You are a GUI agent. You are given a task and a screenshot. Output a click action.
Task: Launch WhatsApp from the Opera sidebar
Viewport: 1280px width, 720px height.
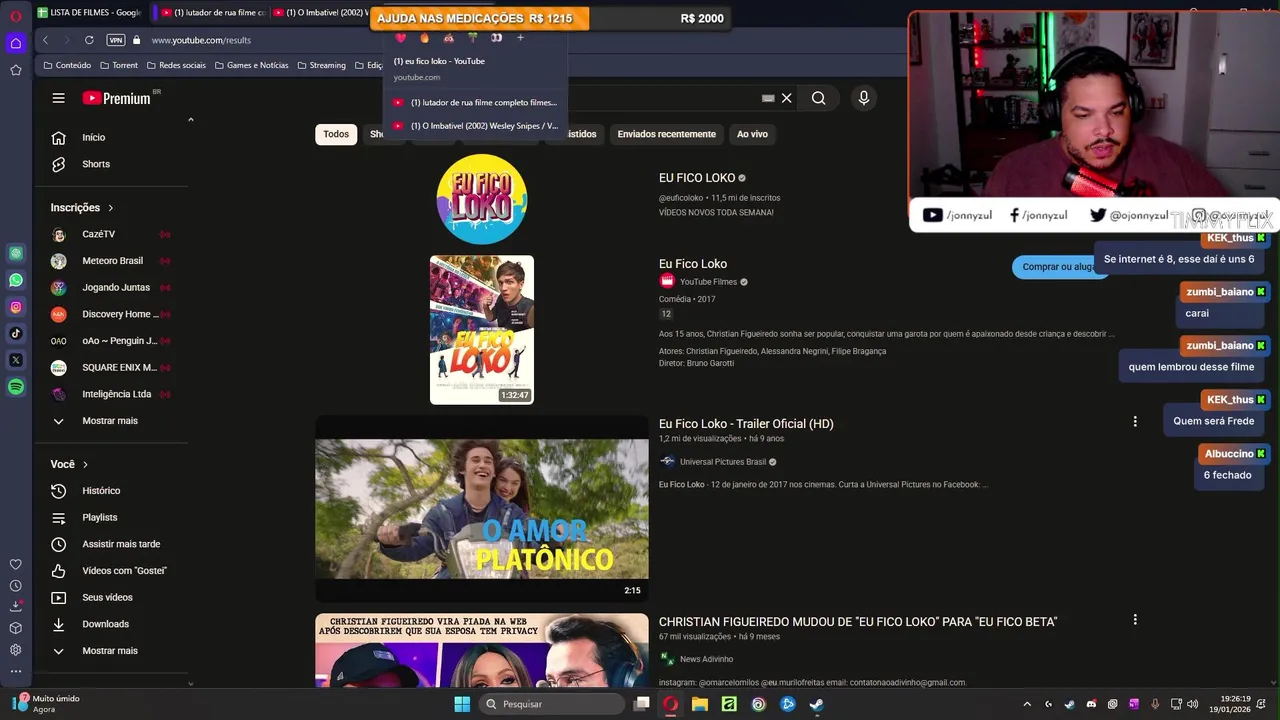pos(15,280)
